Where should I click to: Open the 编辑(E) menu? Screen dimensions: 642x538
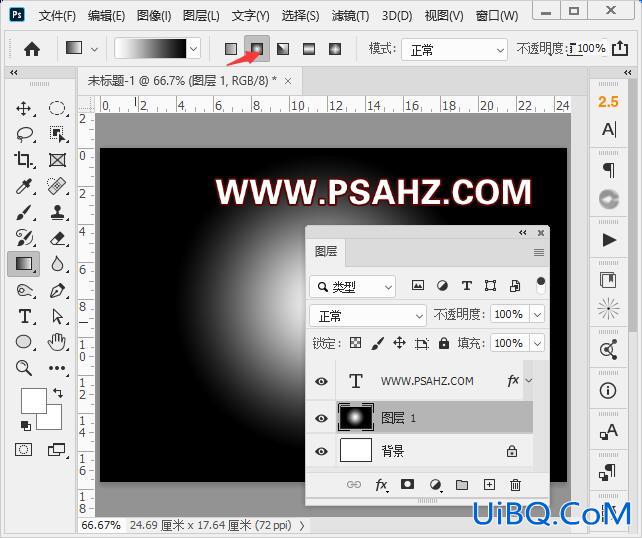tap(106, 16)
